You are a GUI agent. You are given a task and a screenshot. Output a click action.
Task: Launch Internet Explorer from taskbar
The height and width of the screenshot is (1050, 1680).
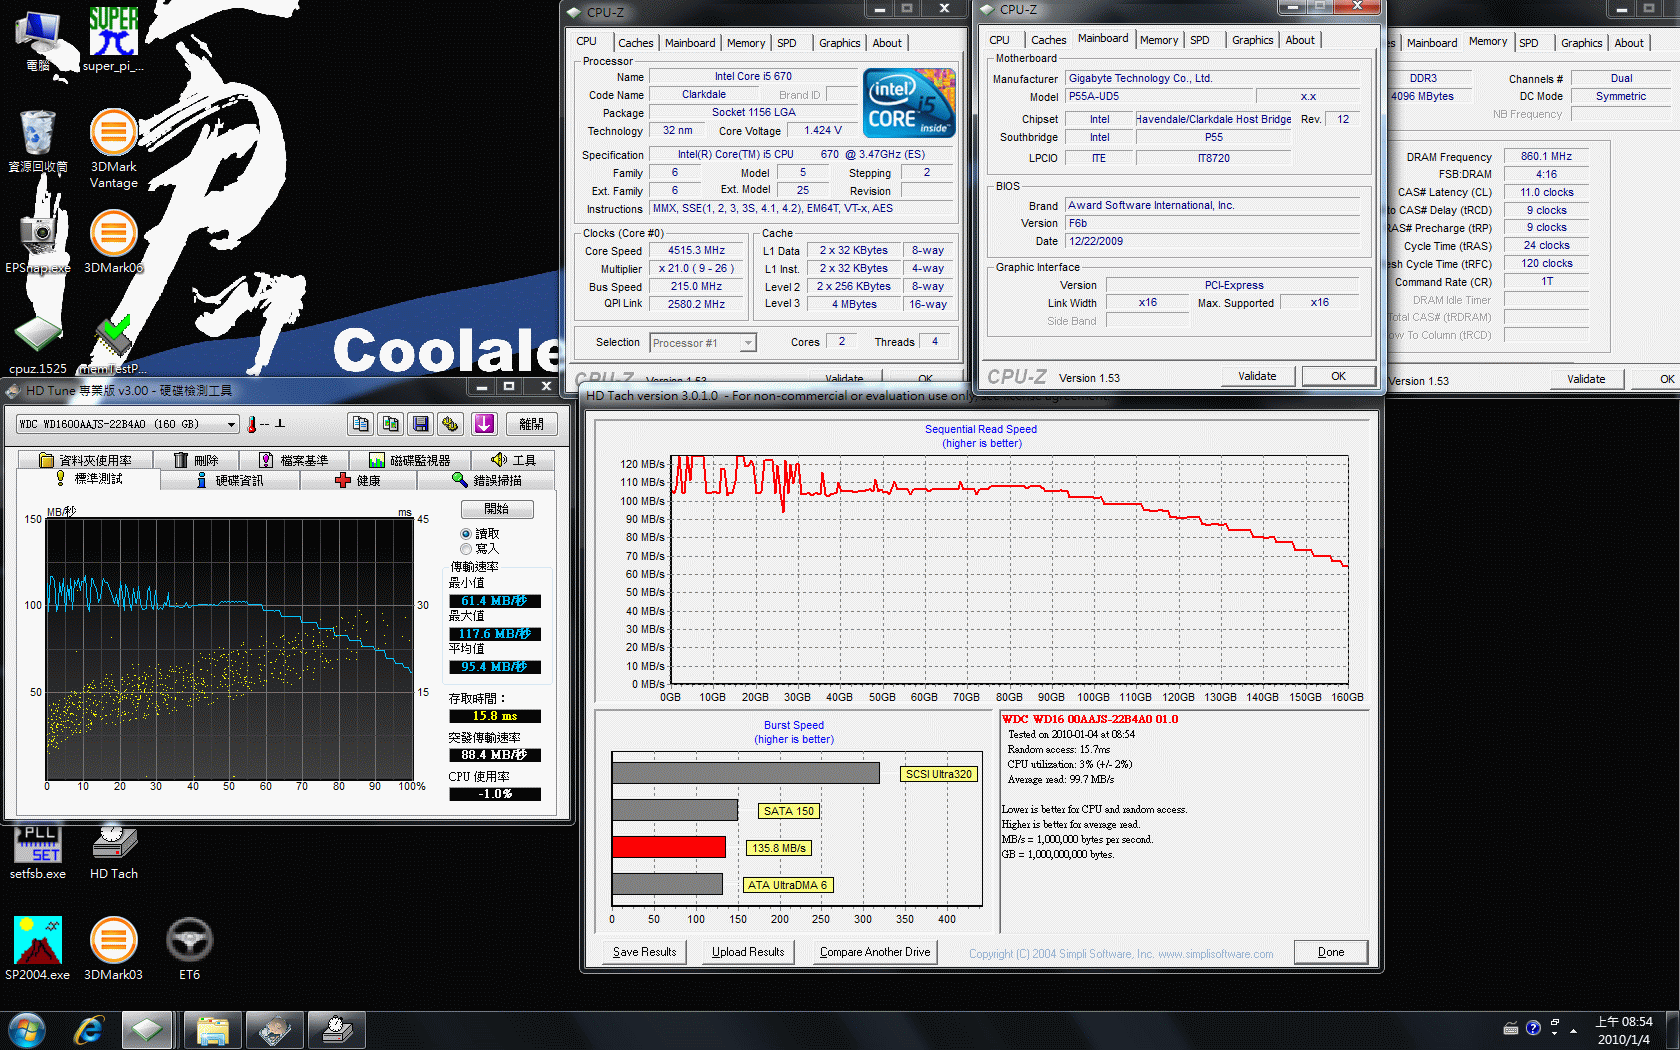89,1030
